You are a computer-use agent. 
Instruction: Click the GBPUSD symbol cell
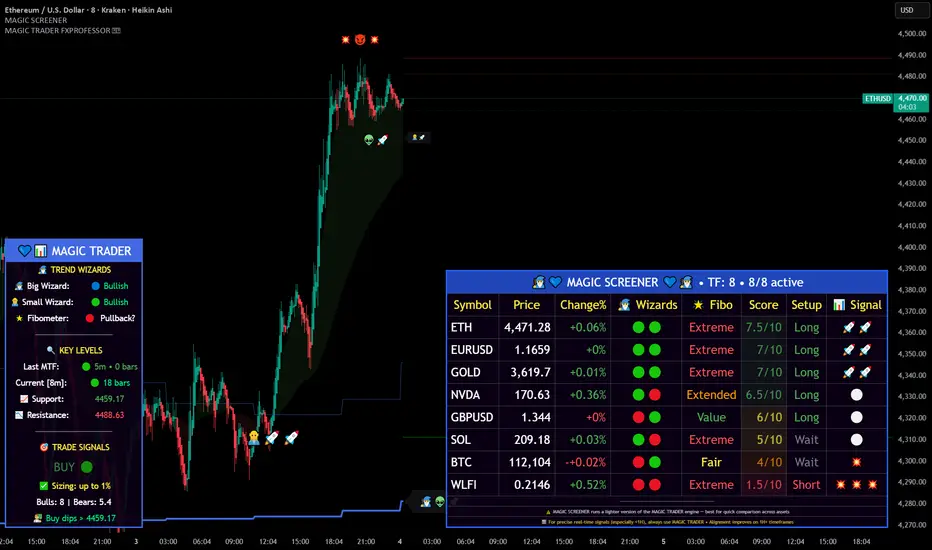click(x=472, y=417)
